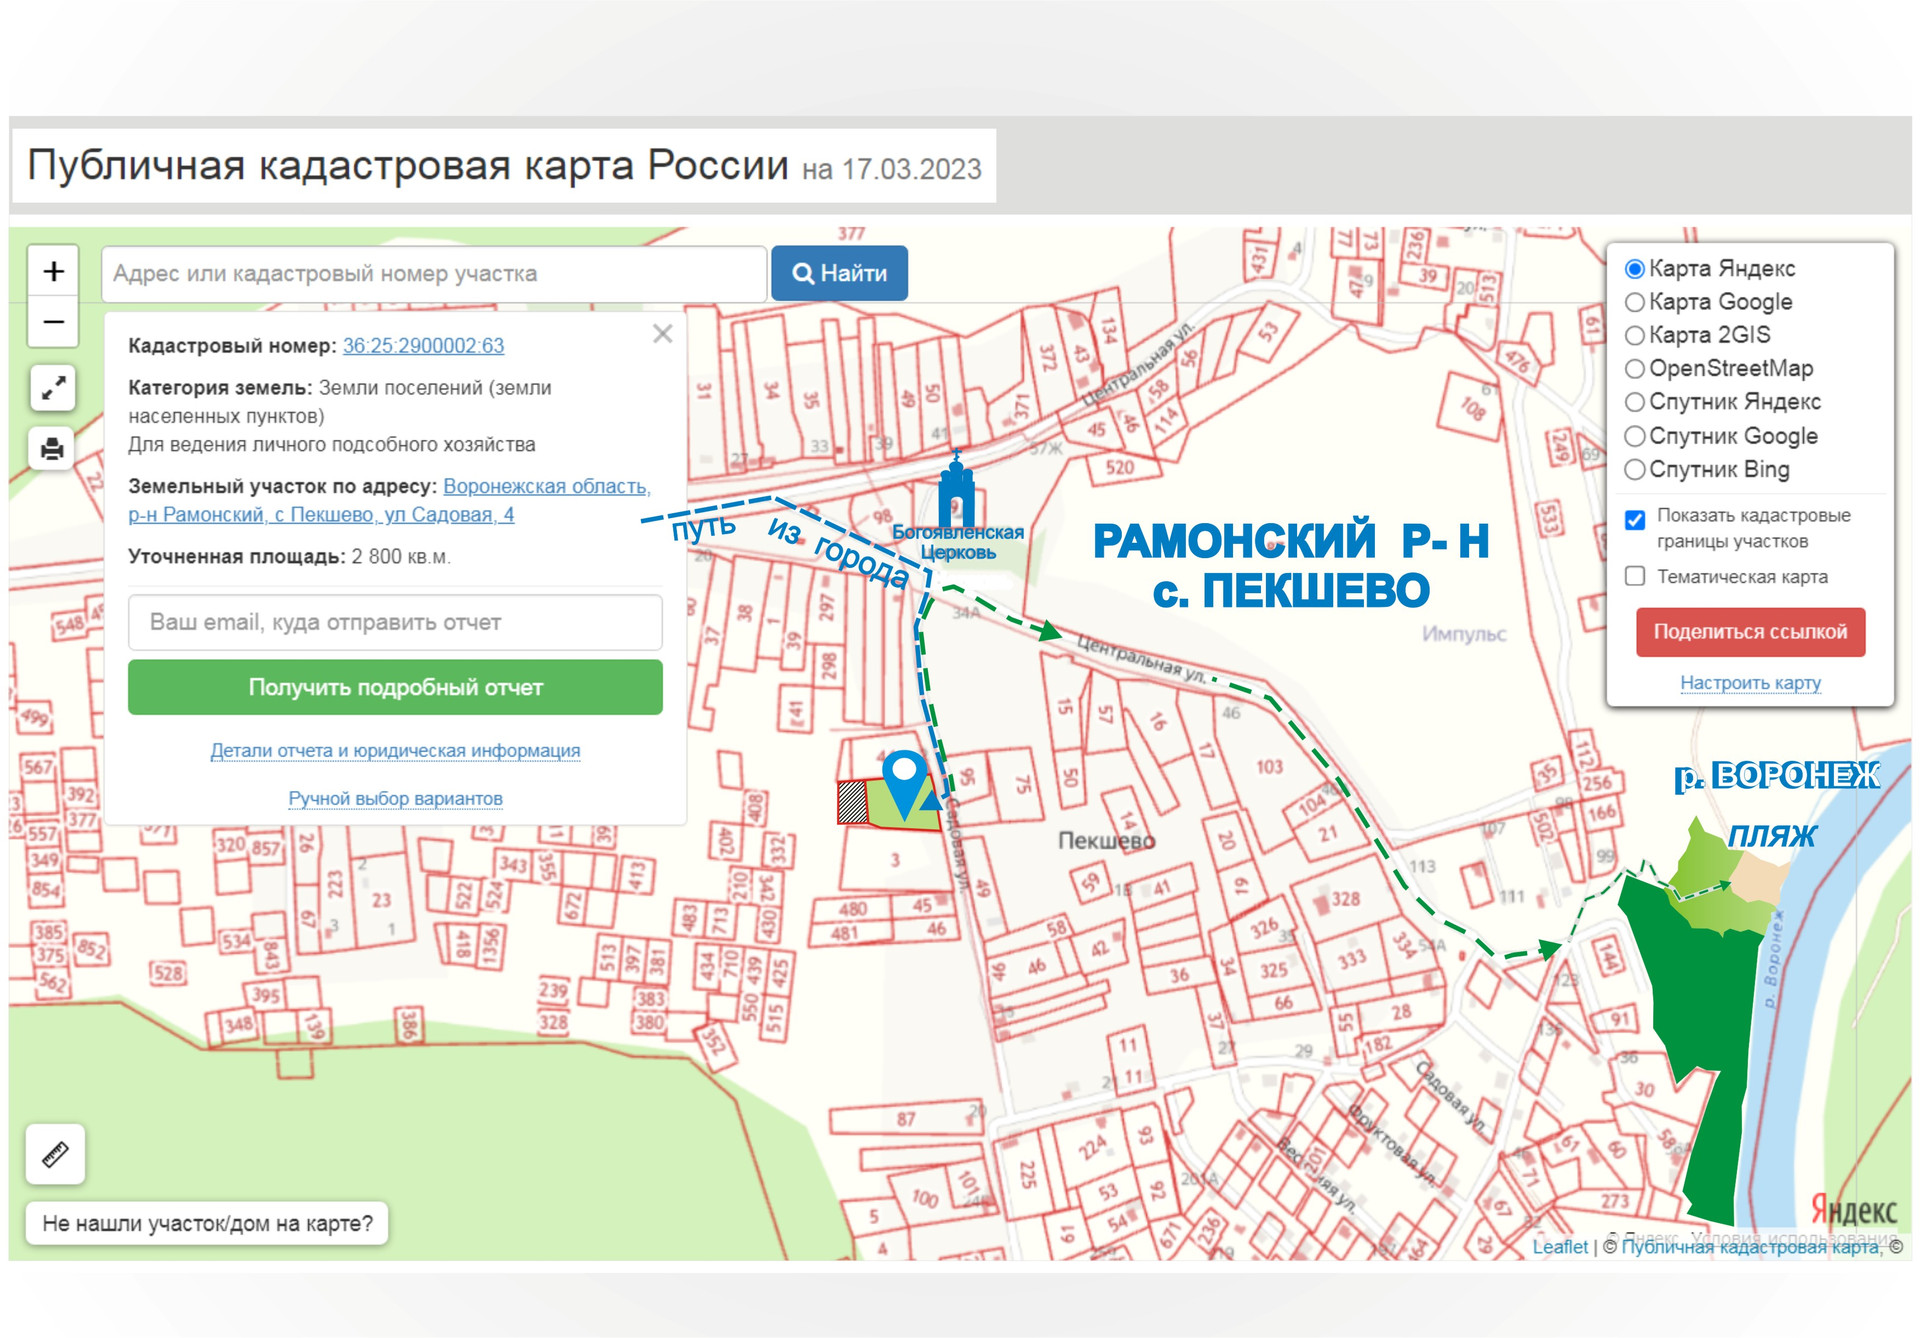Image resolution: width=1920 pixels, height=1338 pixels.
Task: Zoom out with the minus button
Action: (54, 322)
